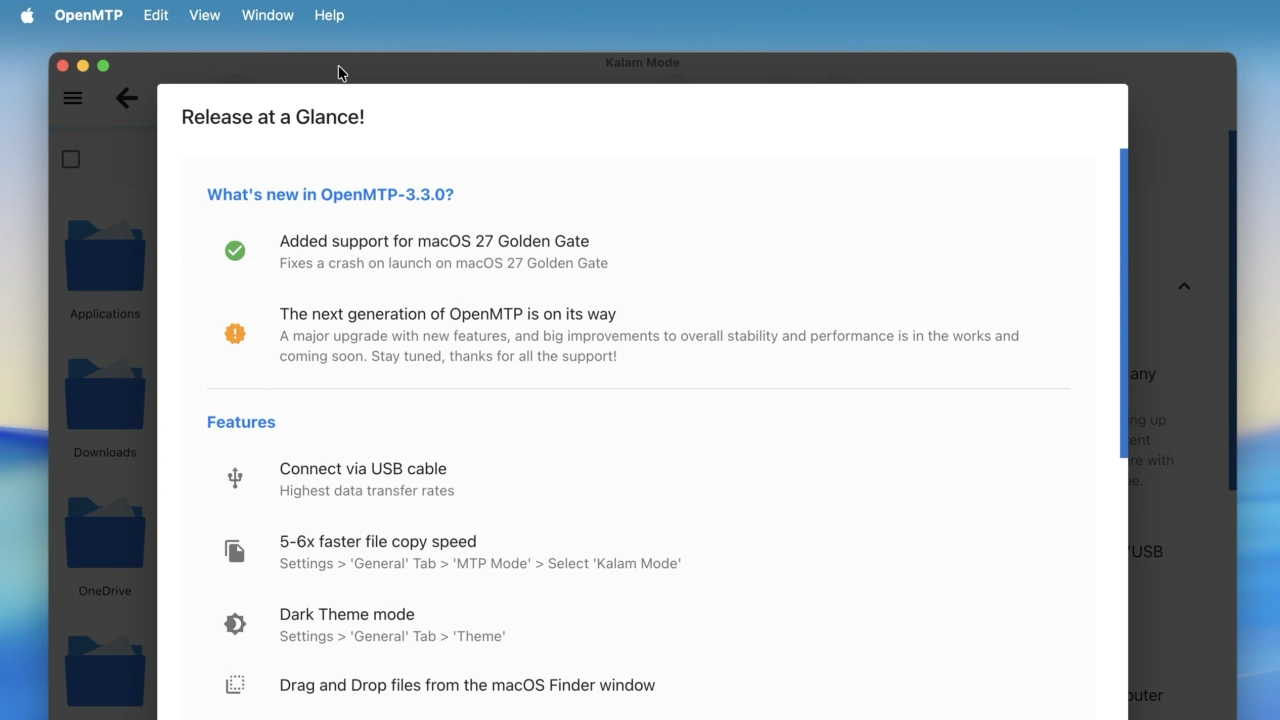Screen dimensions: 1280x720
Task: Open the Apple menu
Action: [x=27, y=15]
